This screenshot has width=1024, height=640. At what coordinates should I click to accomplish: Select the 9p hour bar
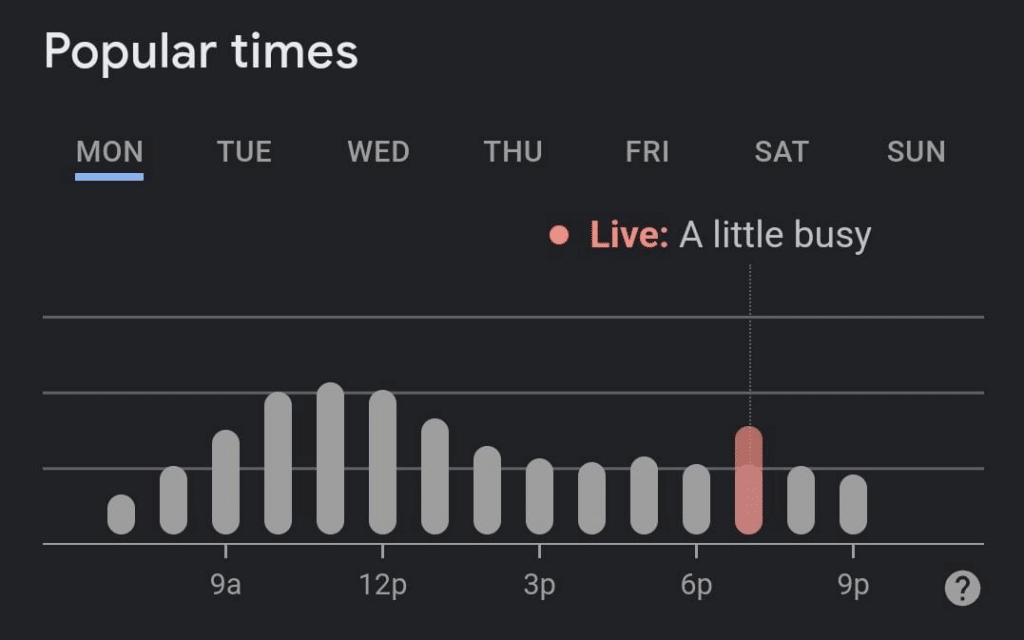click(x=853, y=505)
